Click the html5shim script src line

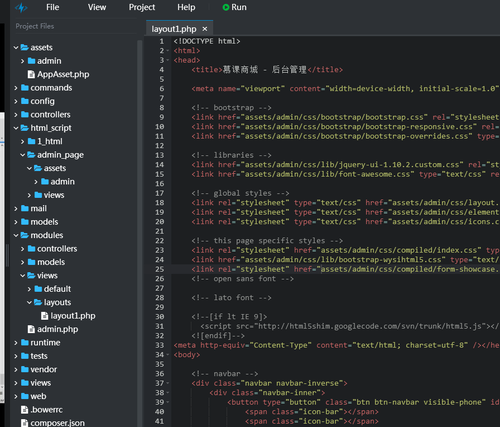click(350, 326)
